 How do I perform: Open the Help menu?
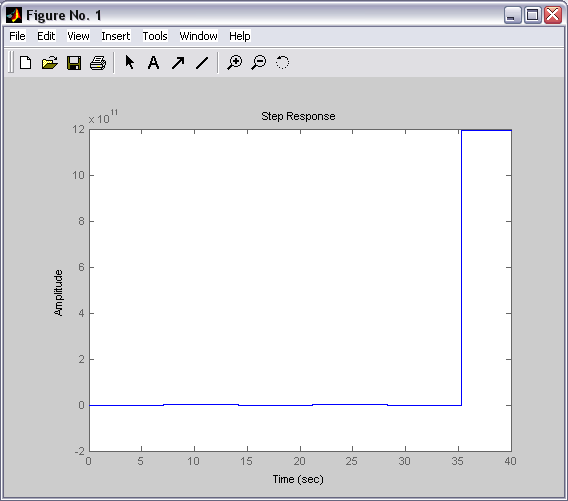240,36
